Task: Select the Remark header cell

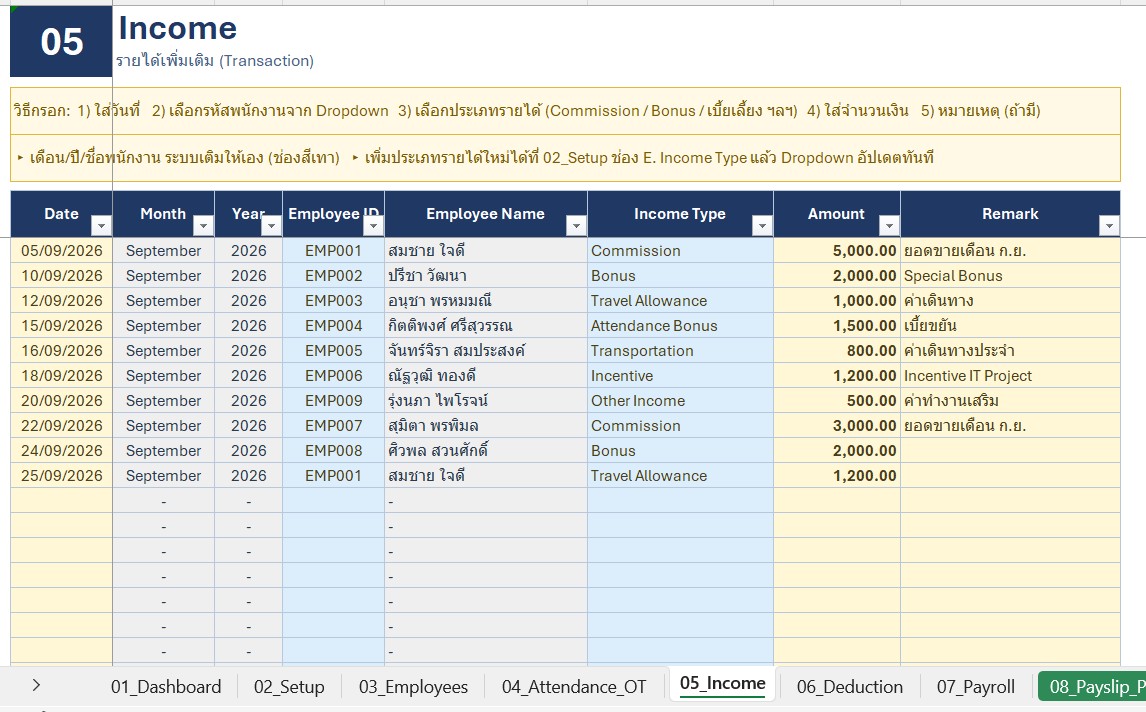Action: click(x=1011, y=214)
